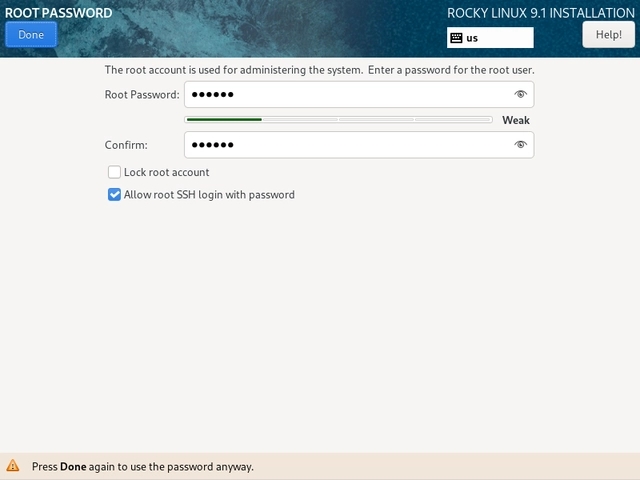
Task: Reveal Root Password using eye icon
Action: [520, 94]
